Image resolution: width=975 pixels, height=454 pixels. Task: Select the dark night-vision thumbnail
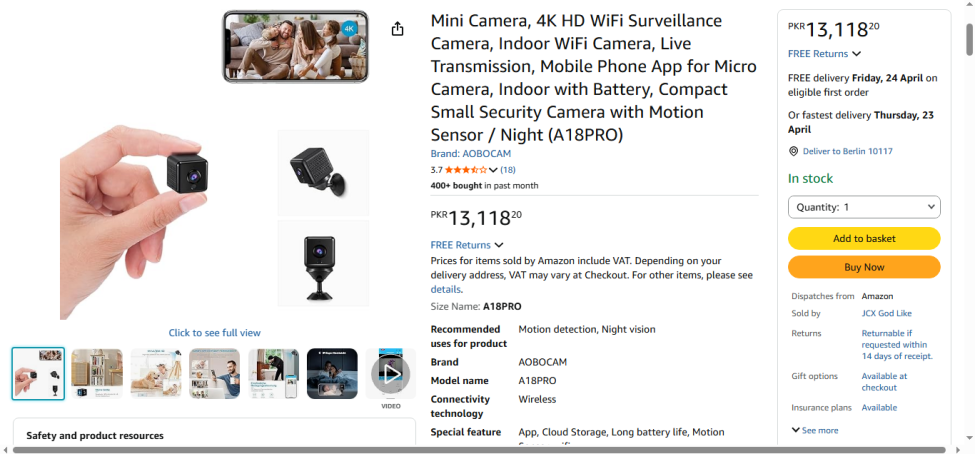tap(332, 374)
